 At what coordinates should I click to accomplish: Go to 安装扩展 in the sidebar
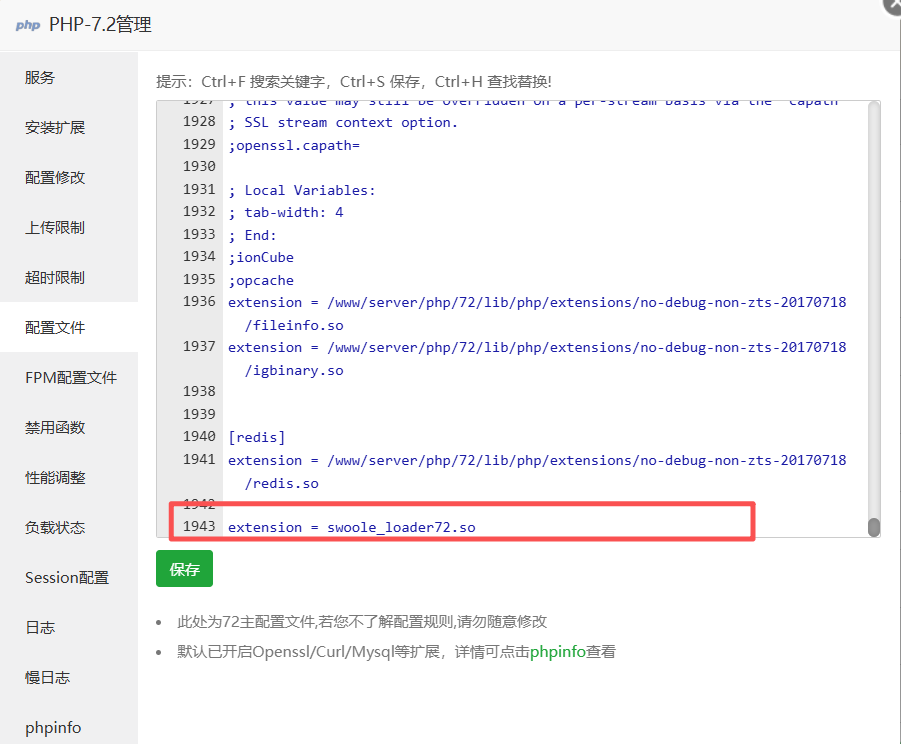[55, 128]
